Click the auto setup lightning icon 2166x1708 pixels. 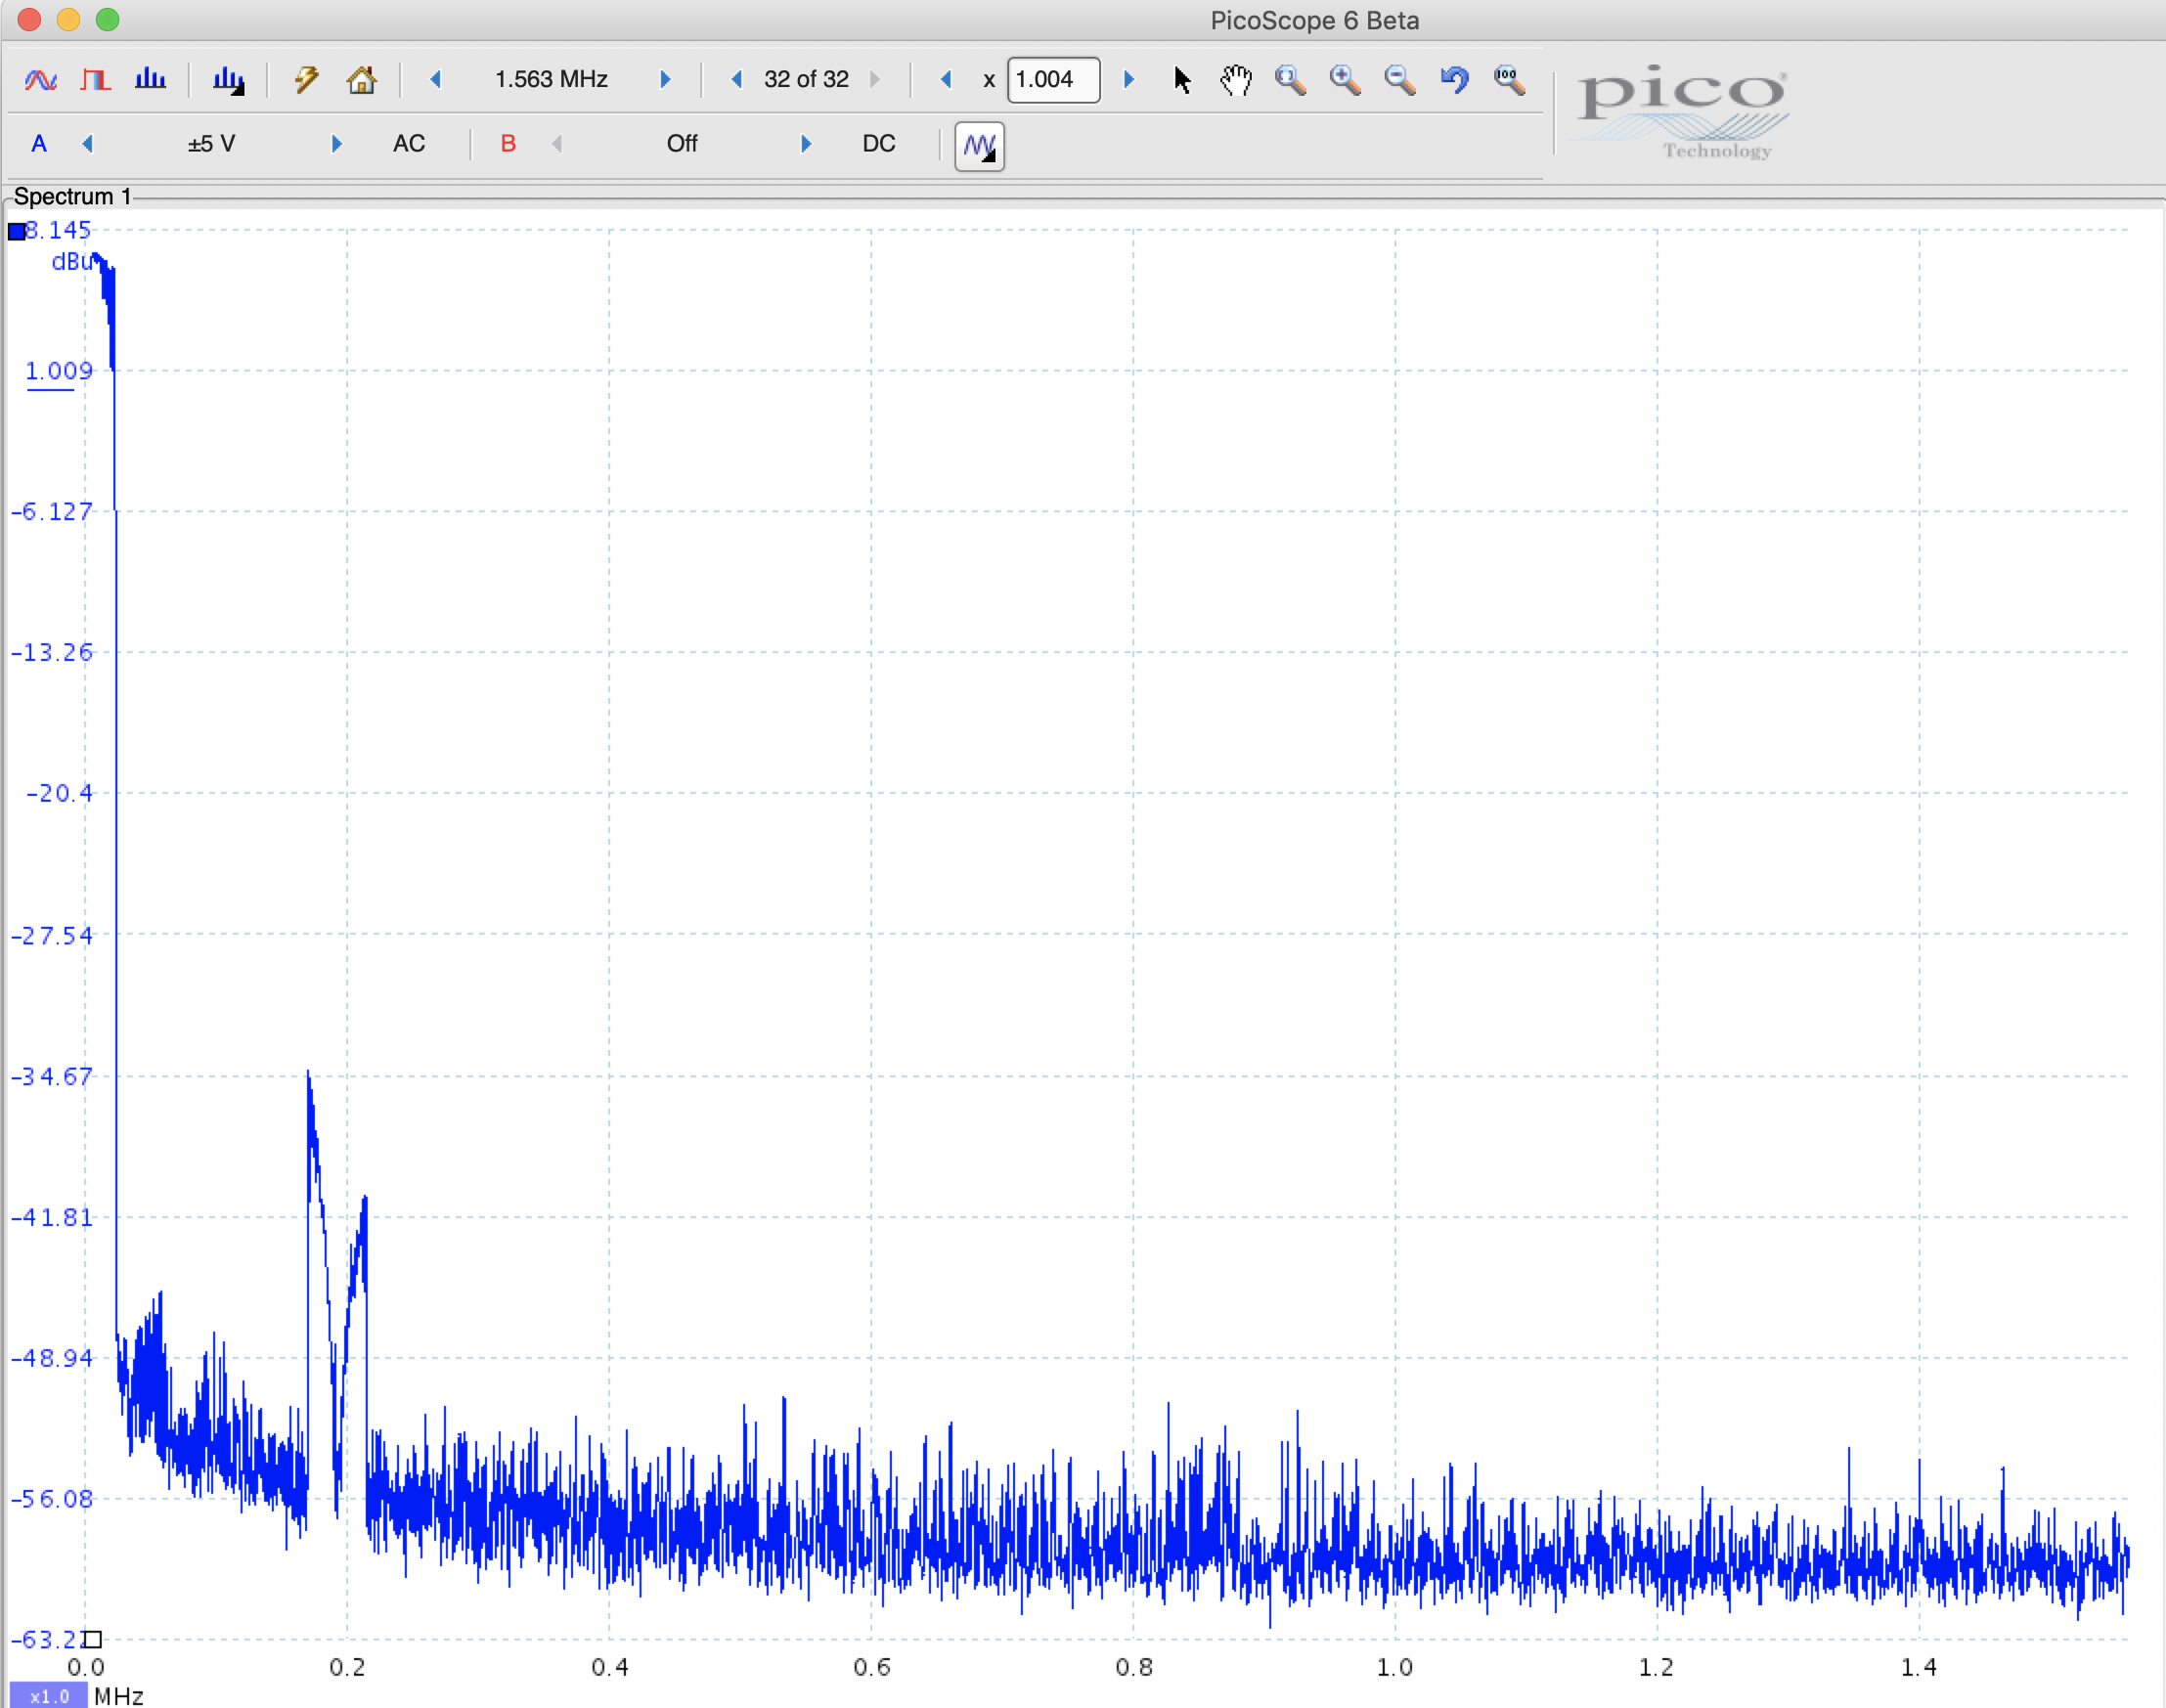coord(306,79)
